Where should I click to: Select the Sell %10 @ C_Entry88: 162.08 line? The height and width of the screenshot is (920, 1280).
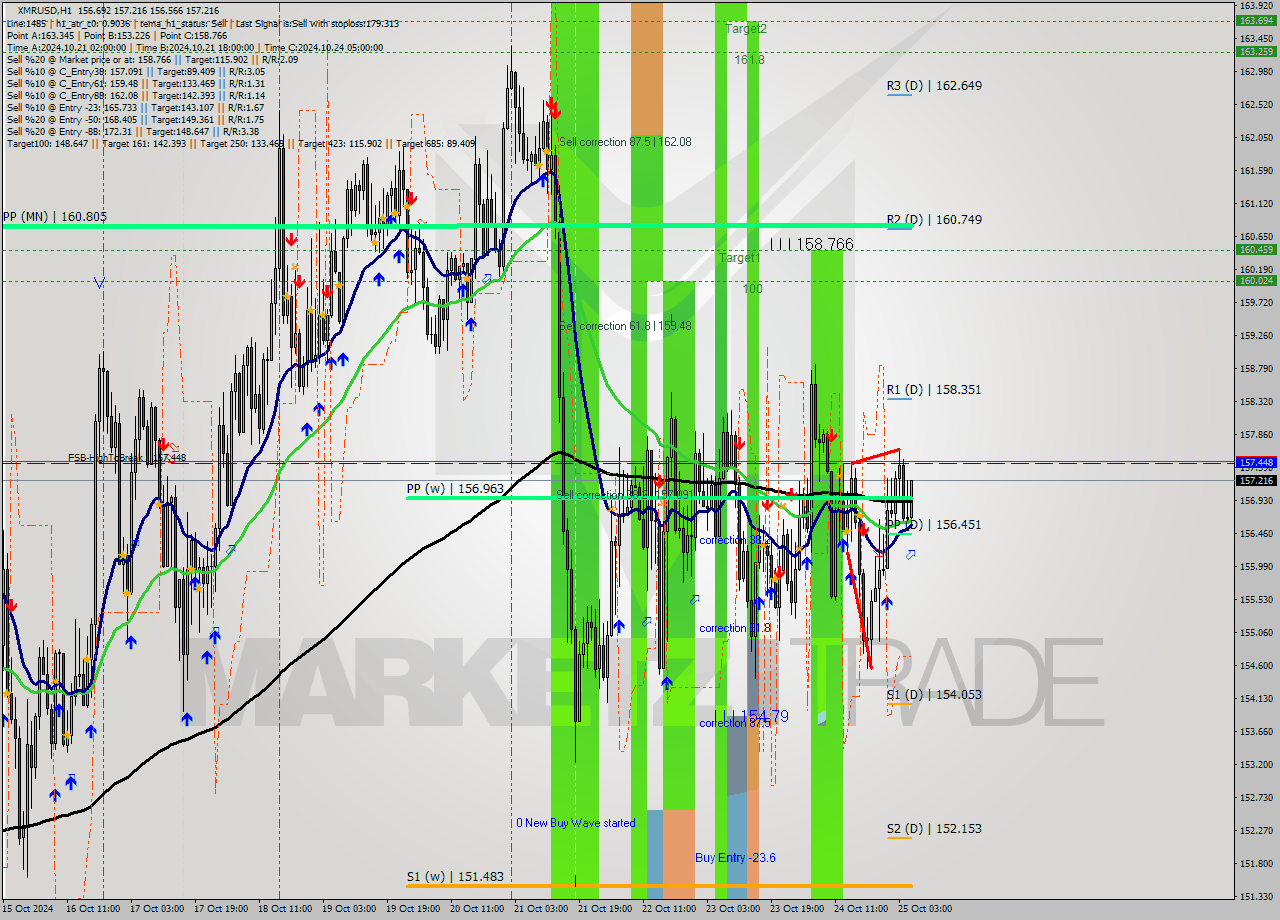point(135,95)
